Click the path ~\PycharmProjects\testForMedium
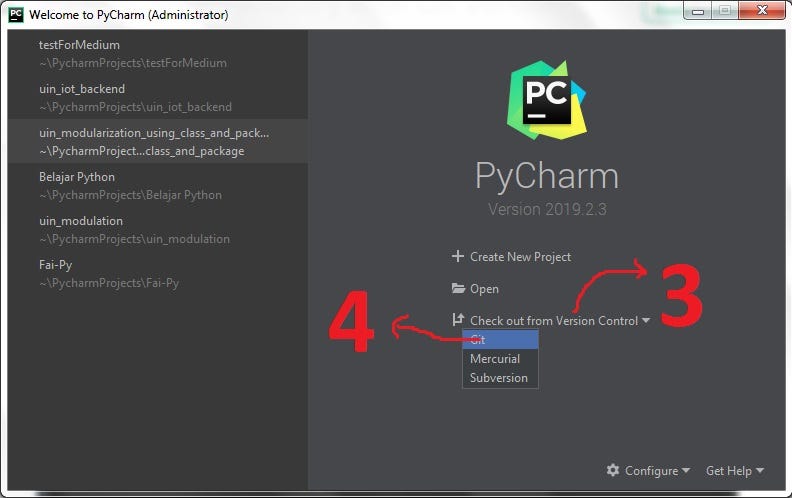Screen dimensions: 792x498 tap(133, 63)
